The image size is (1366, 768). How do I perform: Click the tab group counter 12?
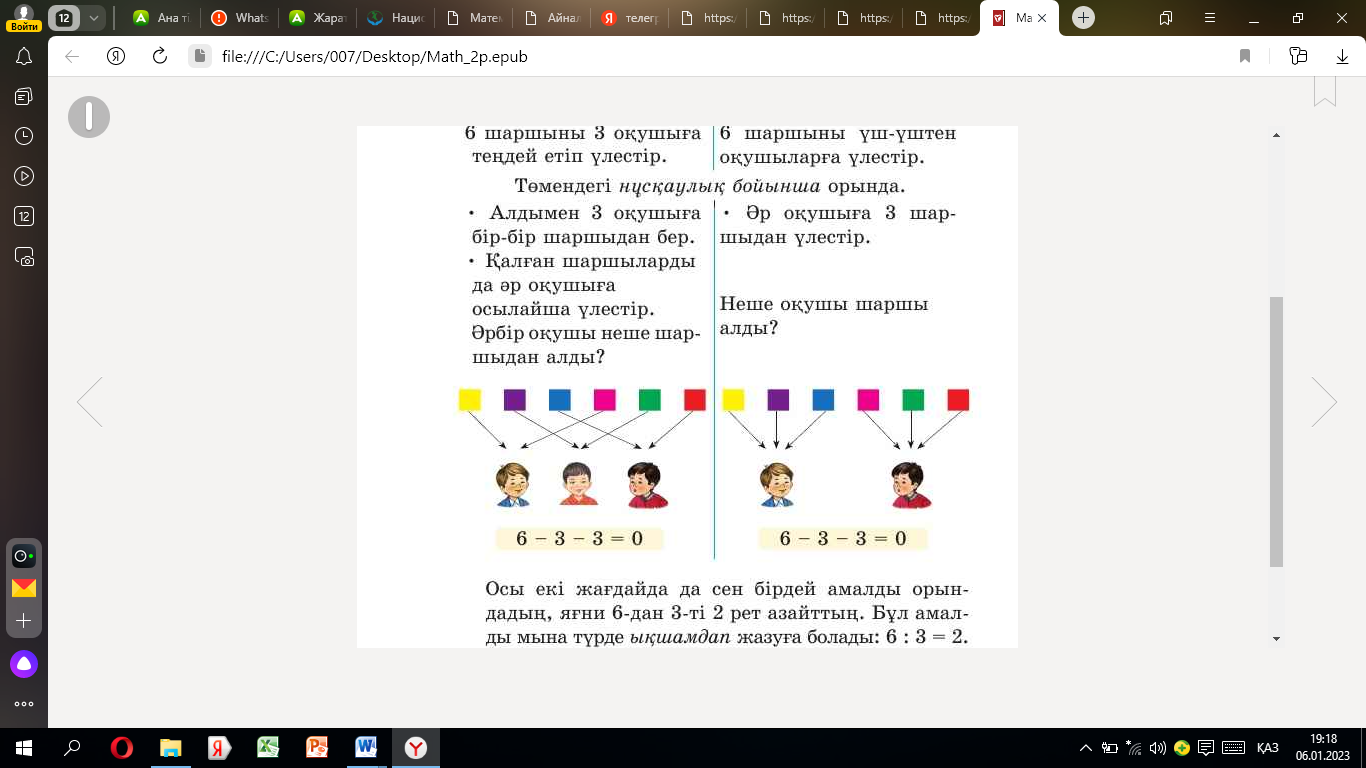click(64, 18)
